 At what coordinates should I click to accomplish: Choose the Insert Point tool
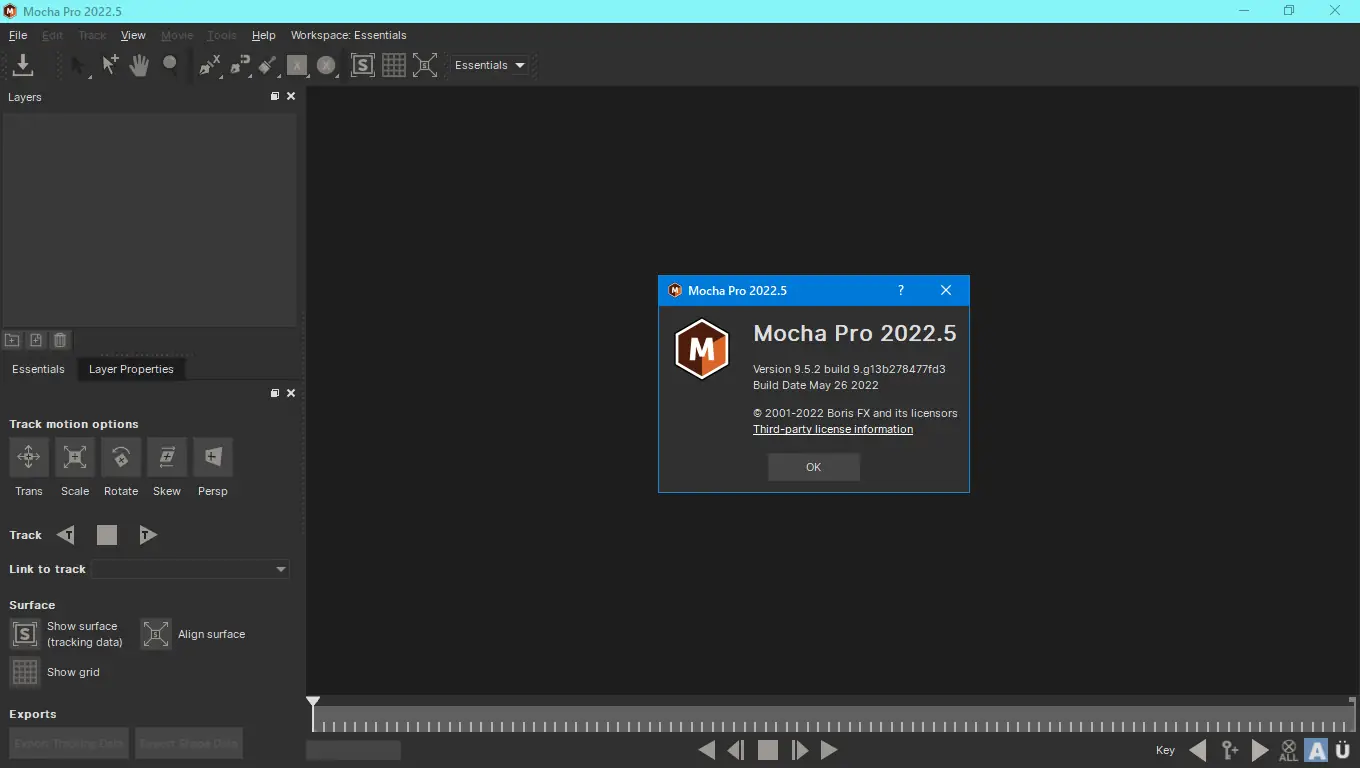tap(110, 65)
